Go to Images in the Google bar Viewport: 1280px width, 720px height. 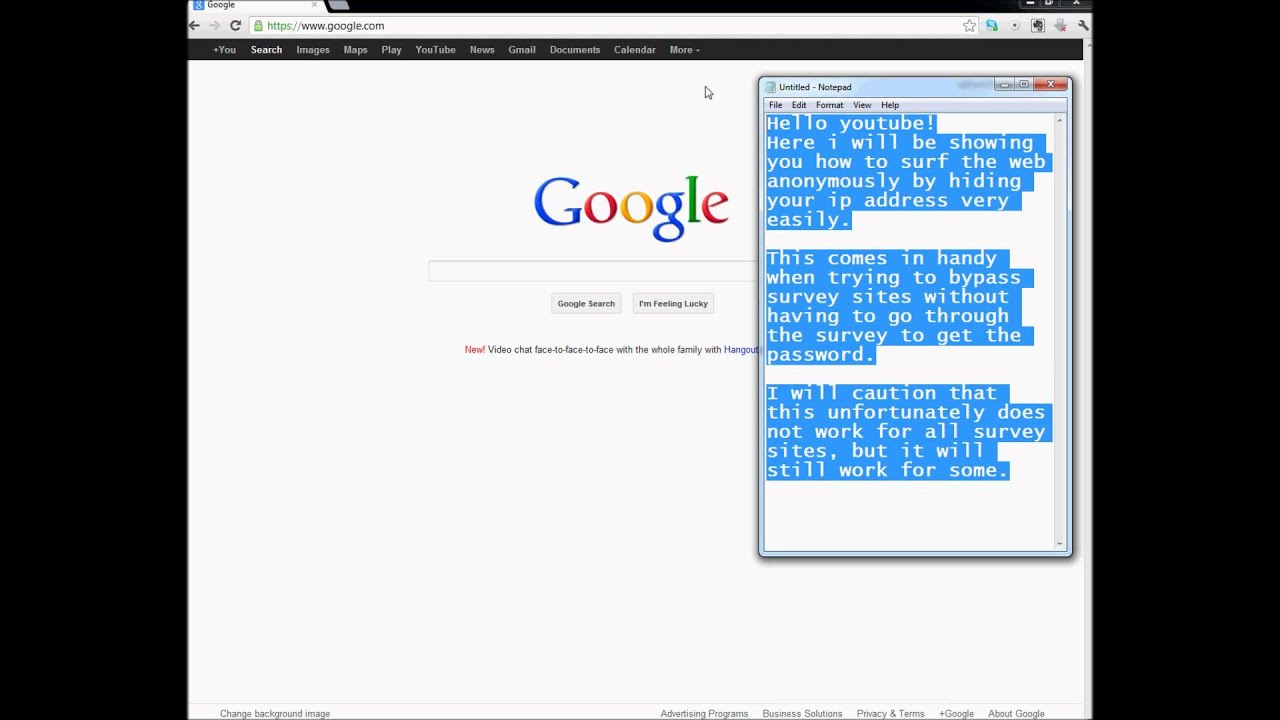tap(313, 50)
